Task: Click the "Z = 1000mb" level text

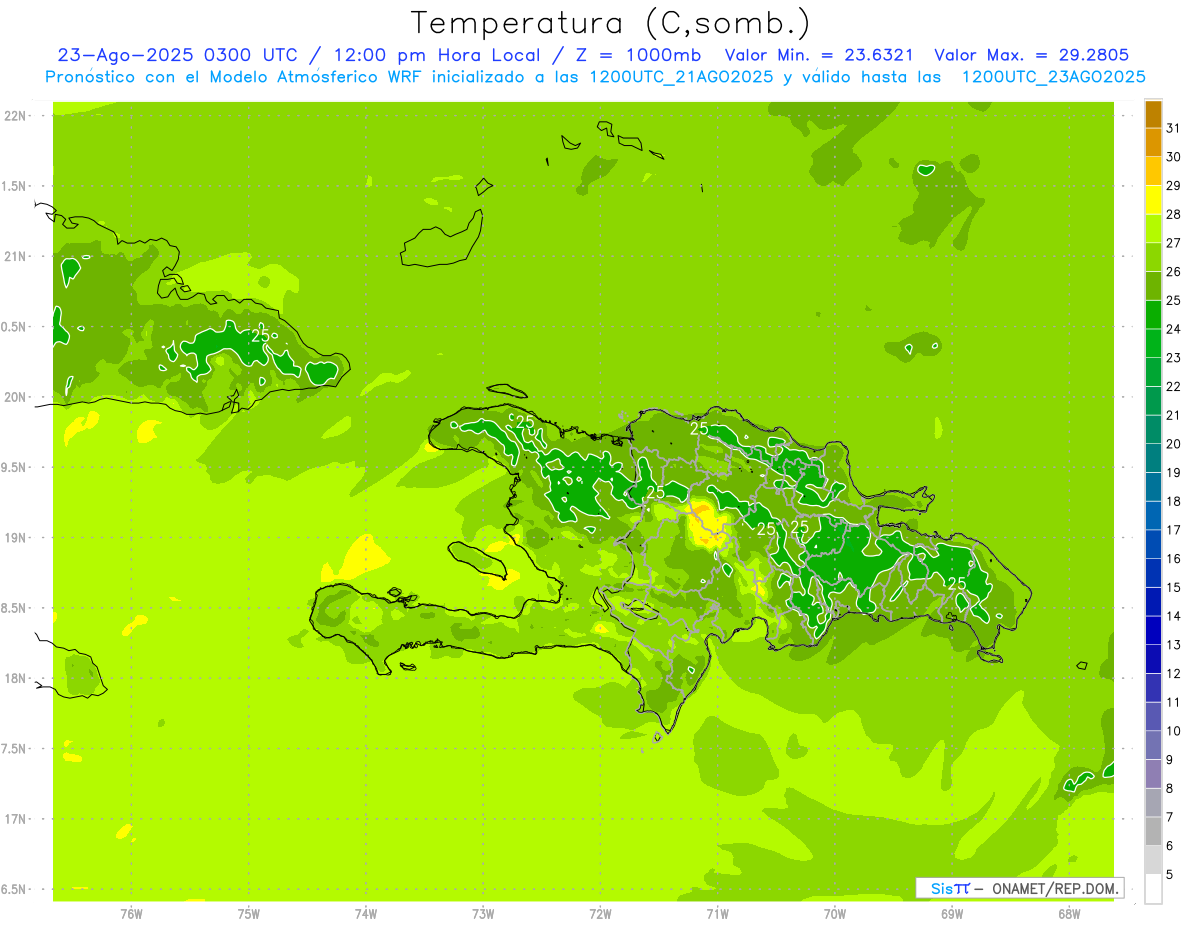Action: [638, 55]
